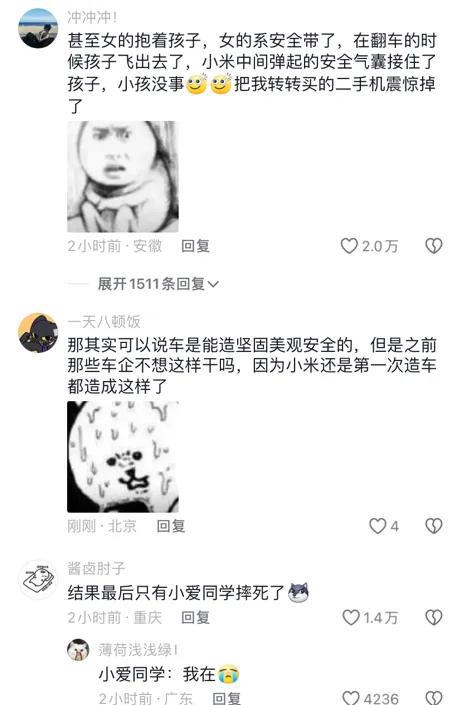Like the reply by 薄荷浅浅绿
The width and height of the screenshot is (462, 705).
351,697
